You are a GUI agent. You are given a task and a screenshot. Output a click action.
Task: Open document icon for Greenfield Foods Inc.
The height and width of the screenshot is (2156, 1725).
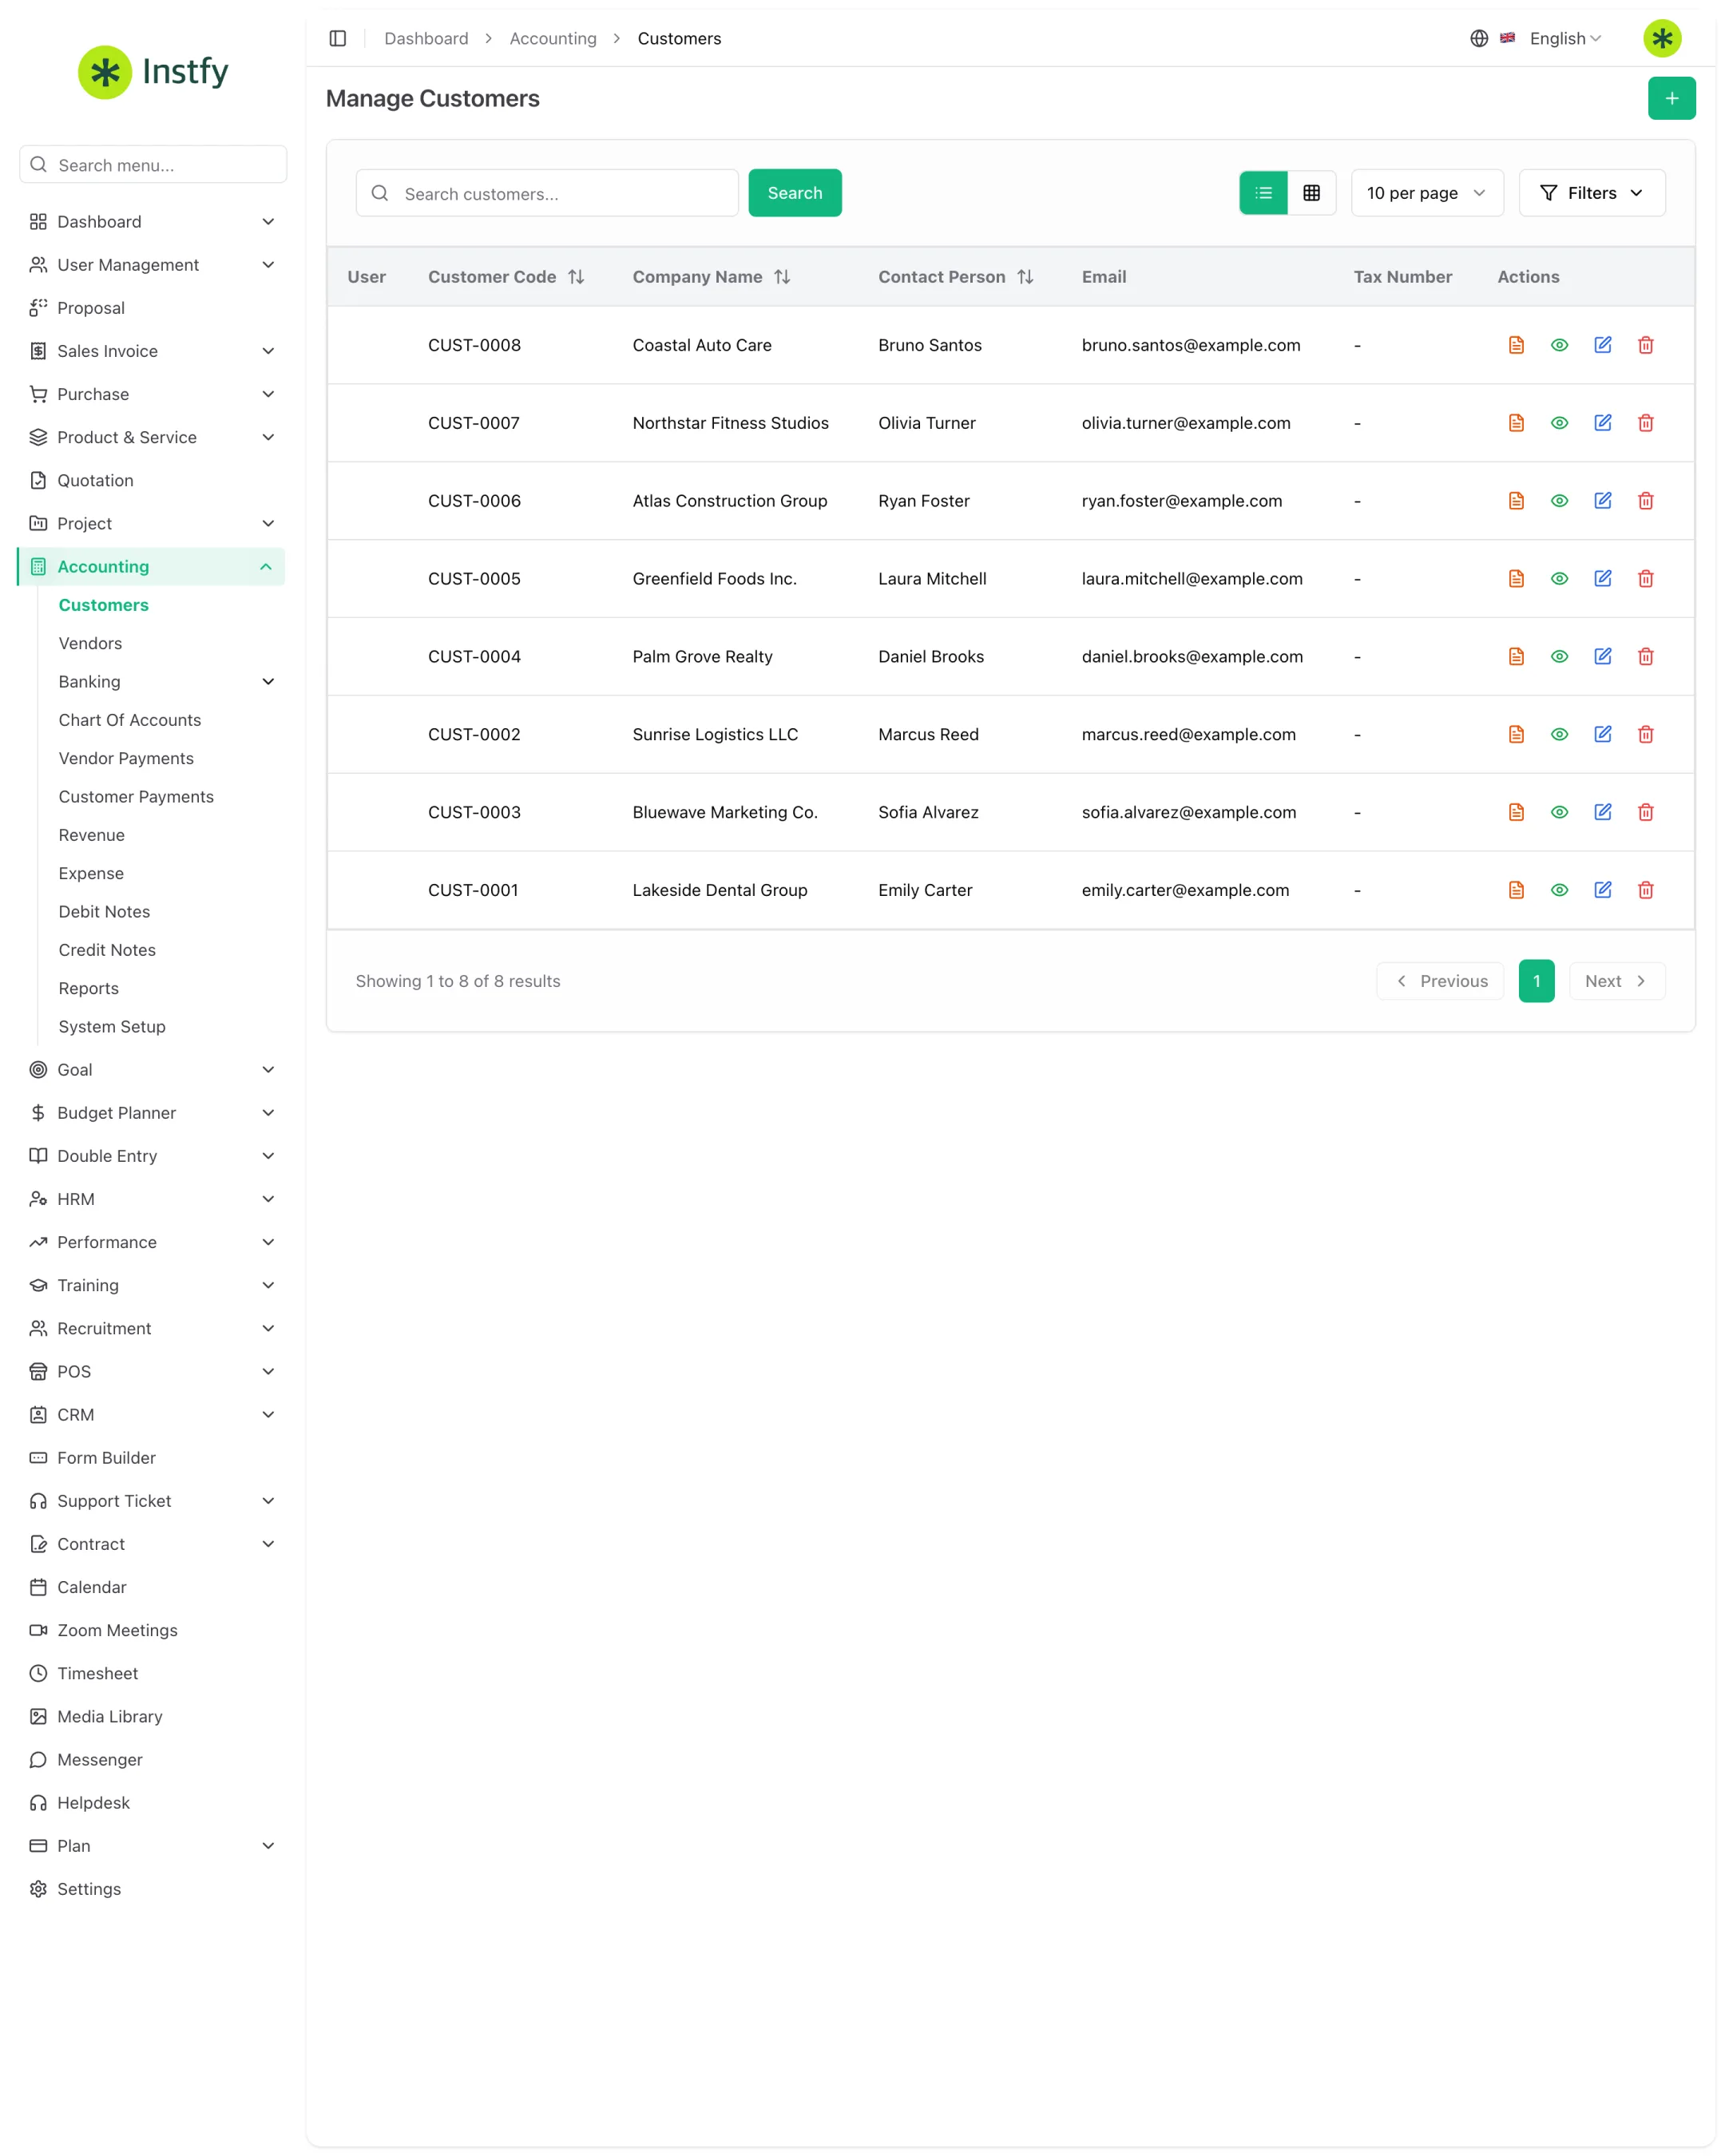1516,579
